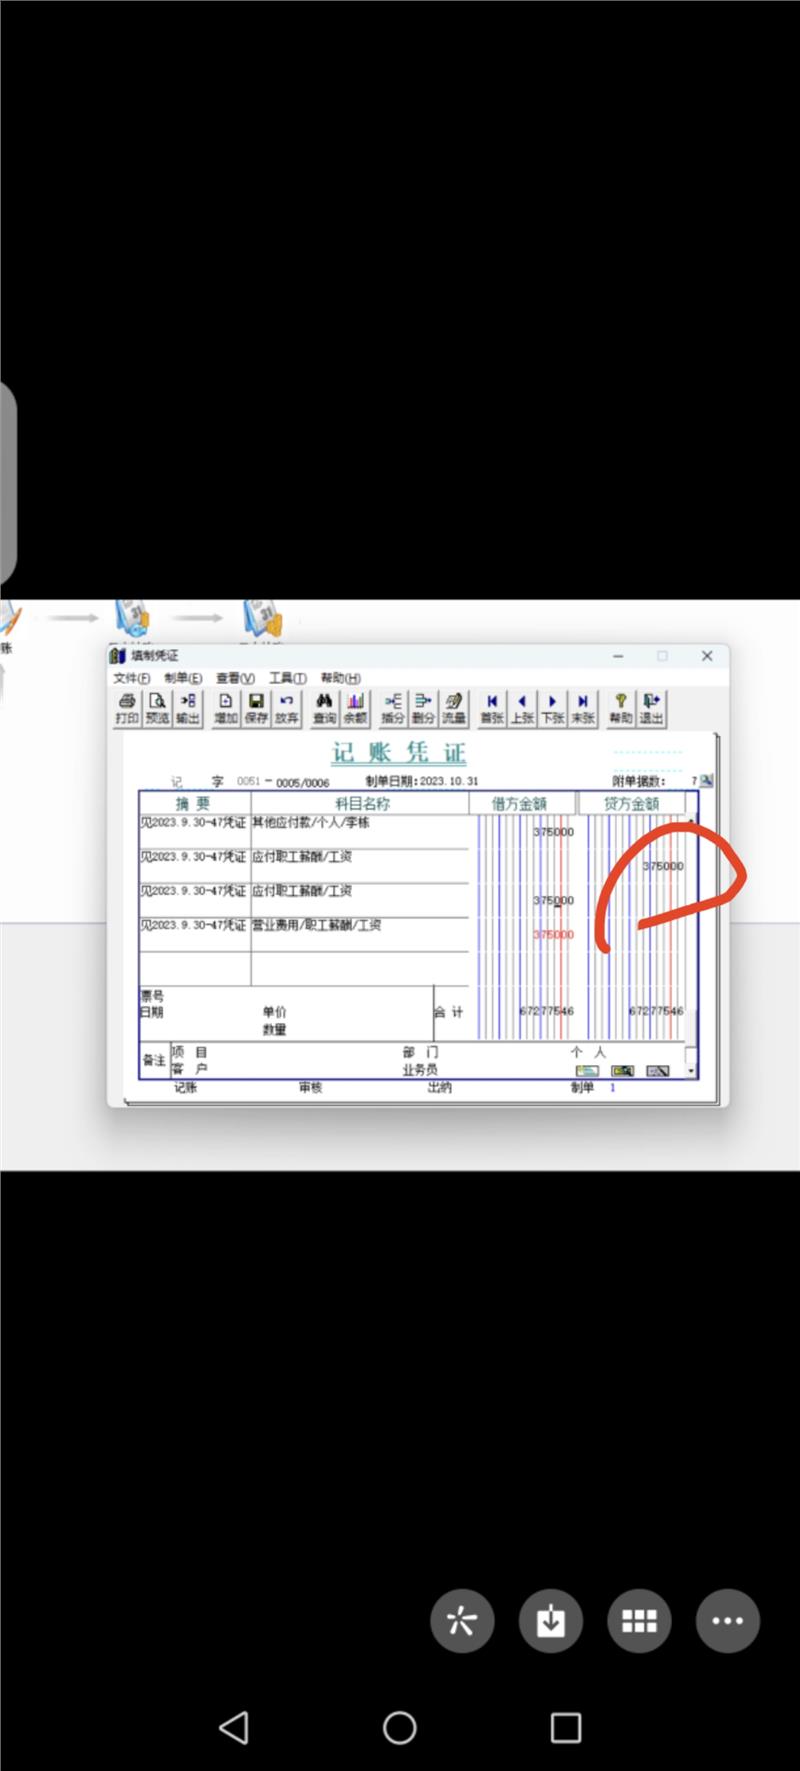
Task: Click the scroll-down arrow of entry list
Action: [691, 1071]
